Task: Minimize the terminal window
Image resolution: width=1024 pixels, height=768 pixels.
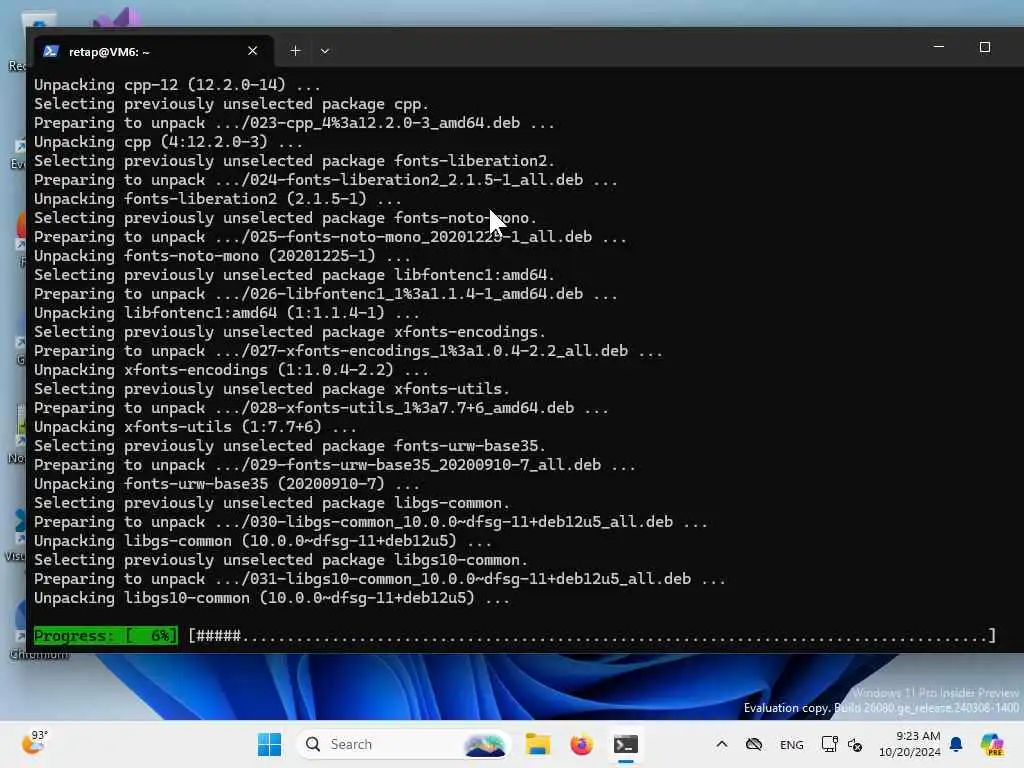Action: tap(939, 47)
